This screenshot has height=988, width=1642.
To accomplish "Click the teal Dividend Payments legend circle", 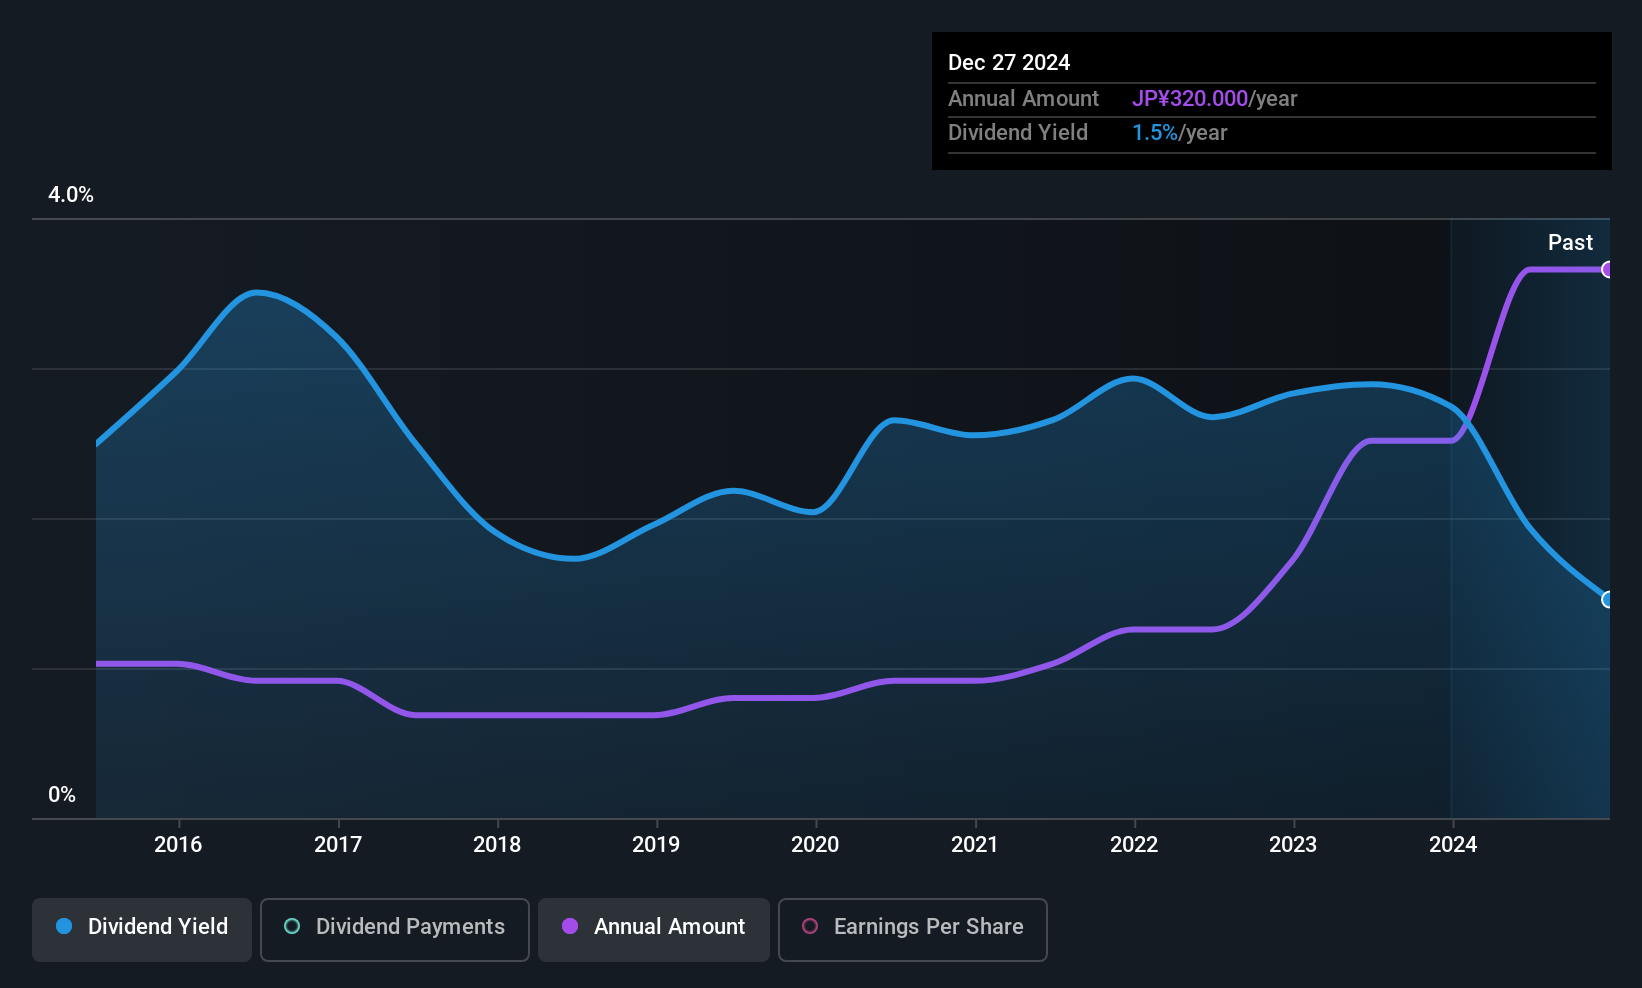I will click(292, 926).
